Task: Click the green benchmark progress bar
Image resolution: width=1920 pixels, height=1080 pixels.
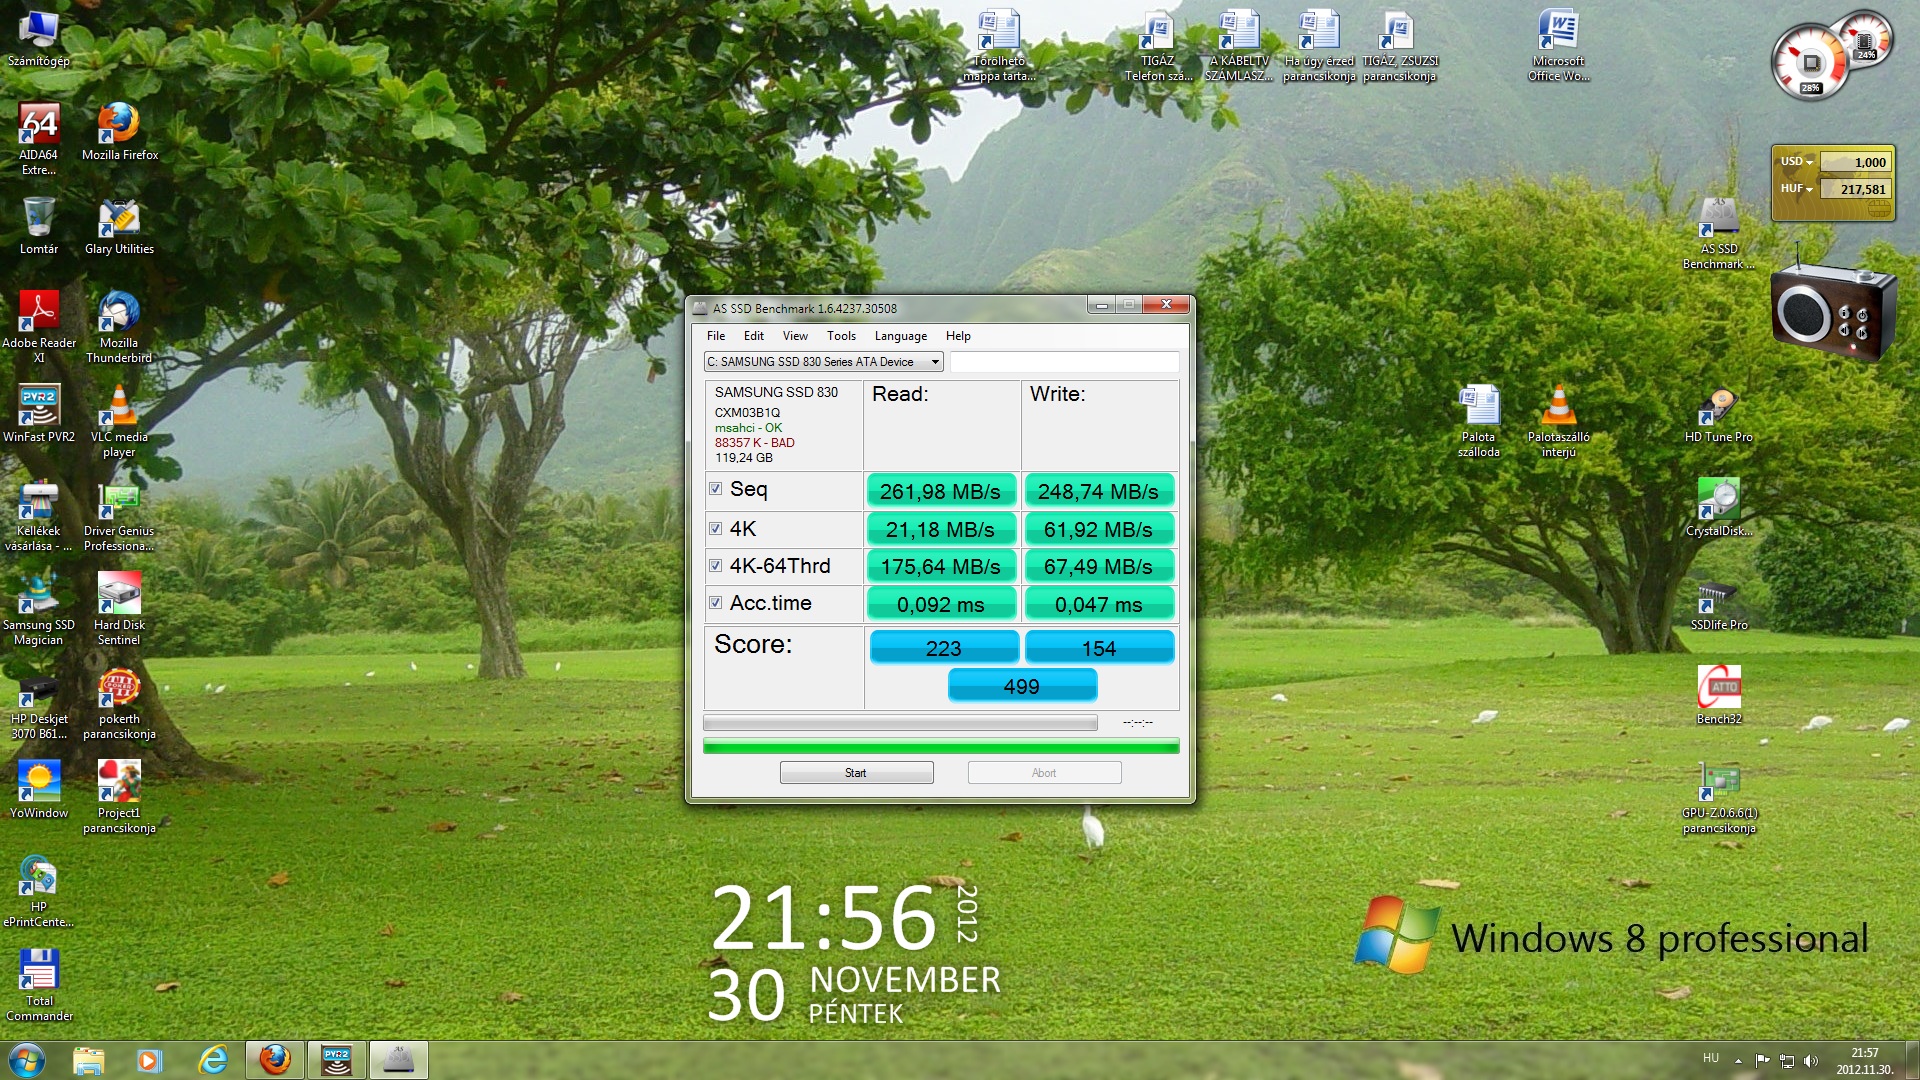Action: 940,746
